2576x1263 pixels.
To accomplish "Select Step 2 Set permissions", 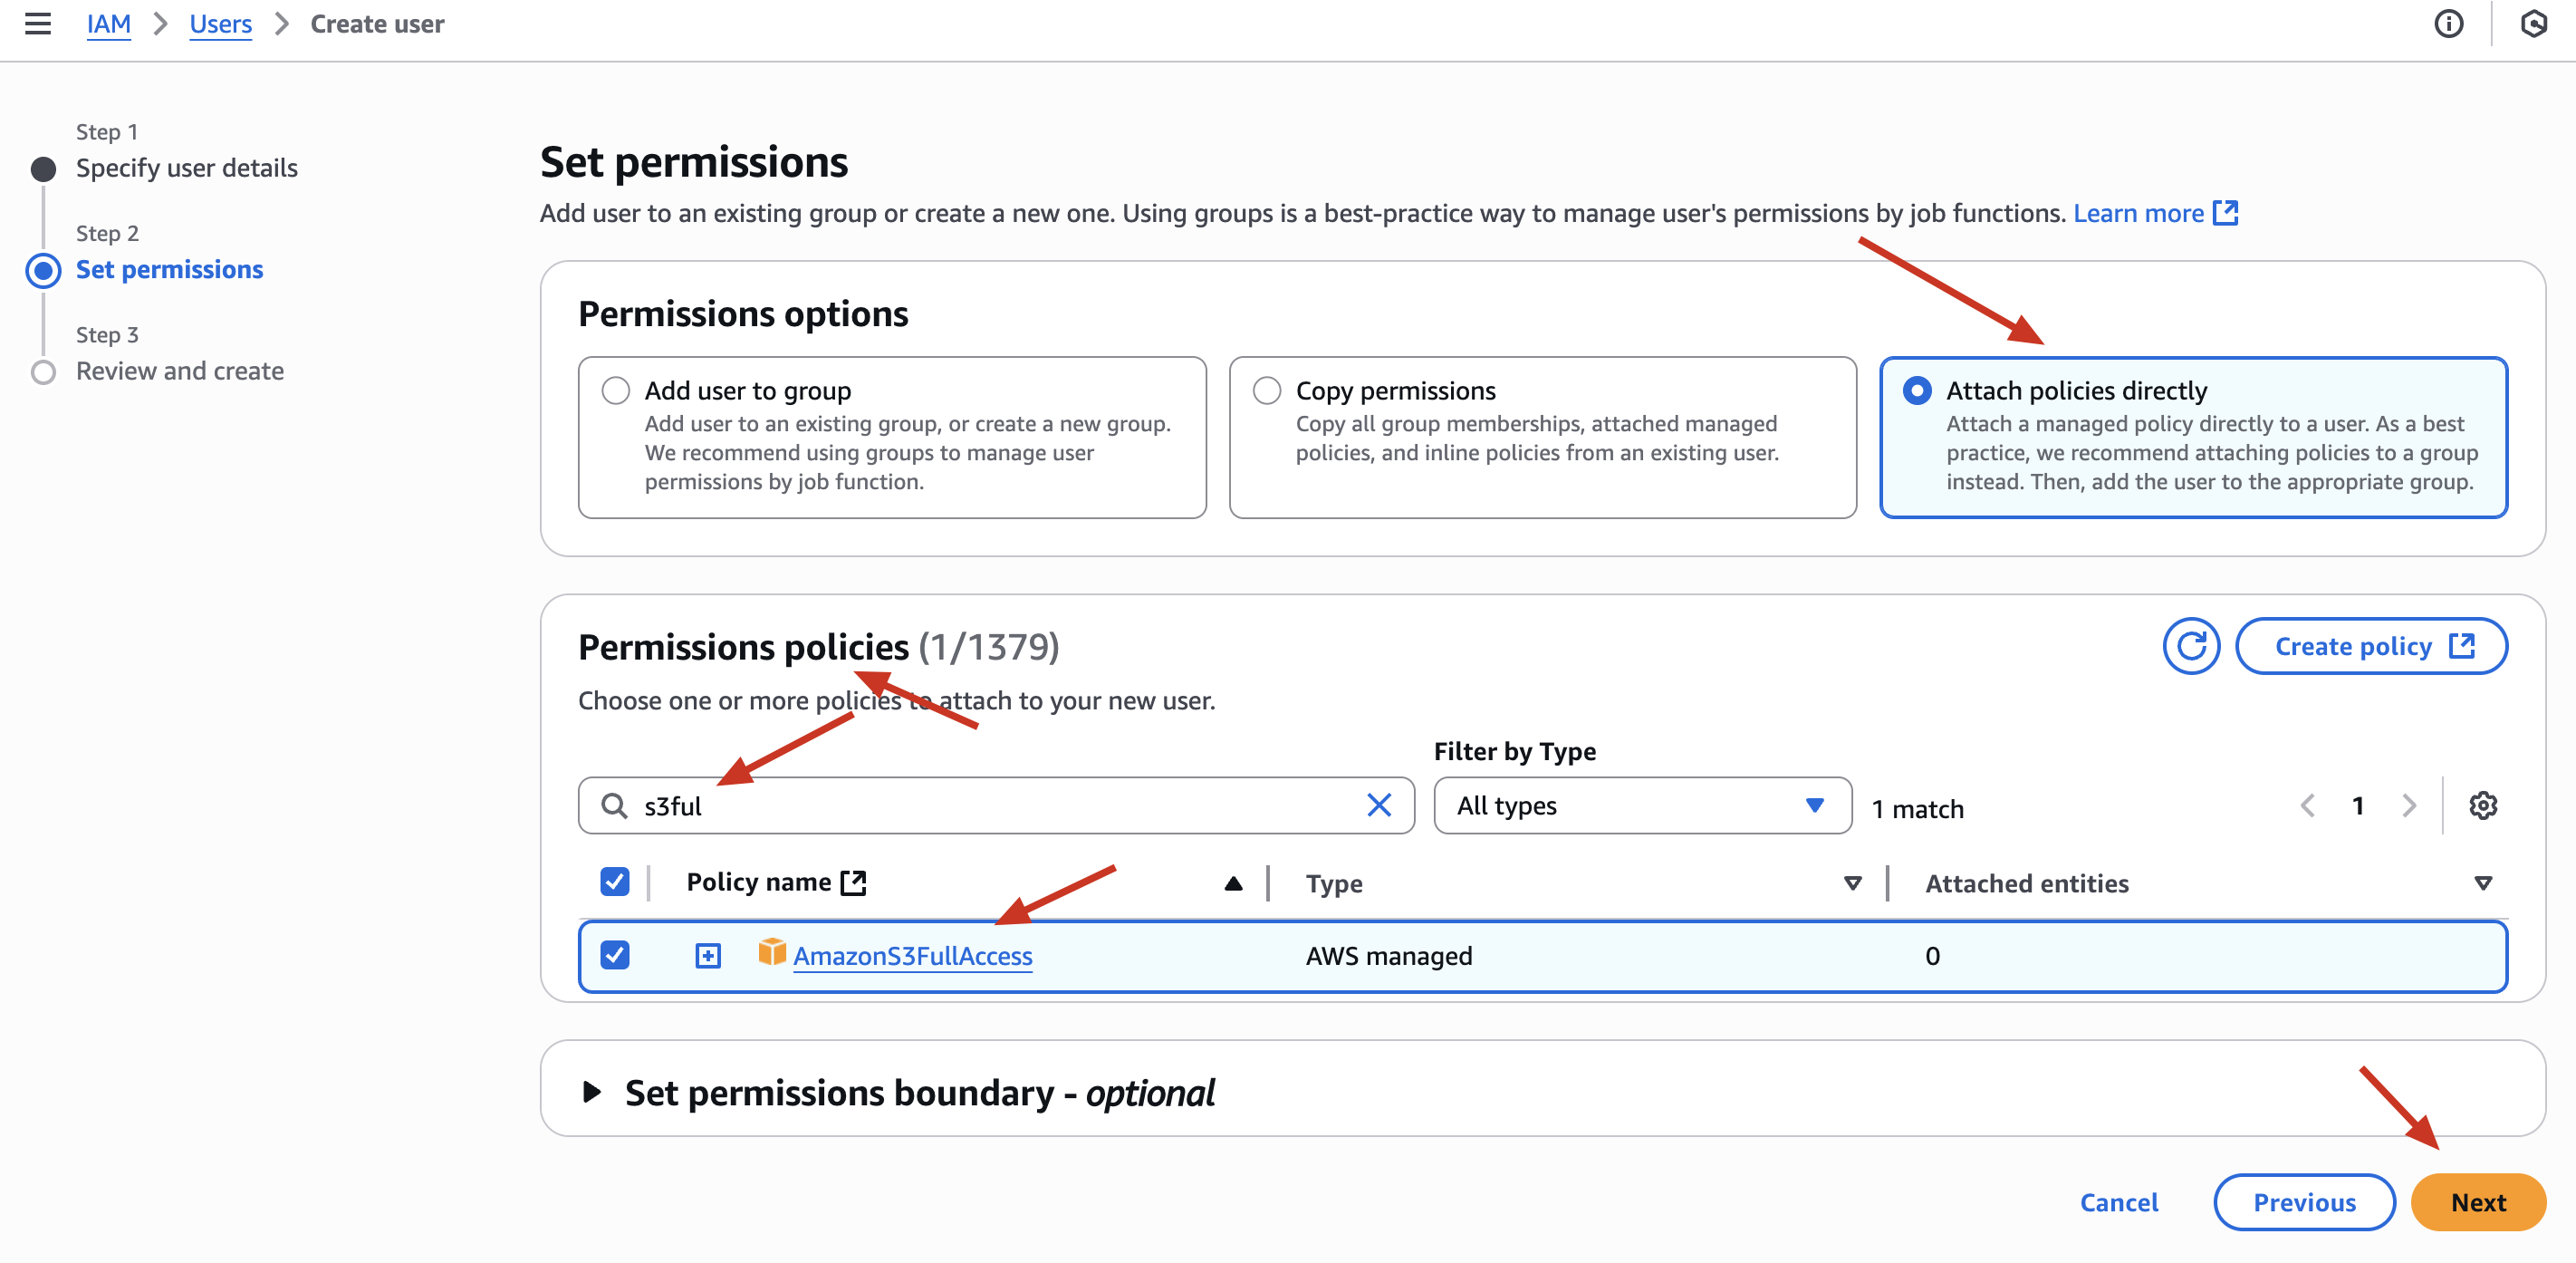I will (170, 270).
